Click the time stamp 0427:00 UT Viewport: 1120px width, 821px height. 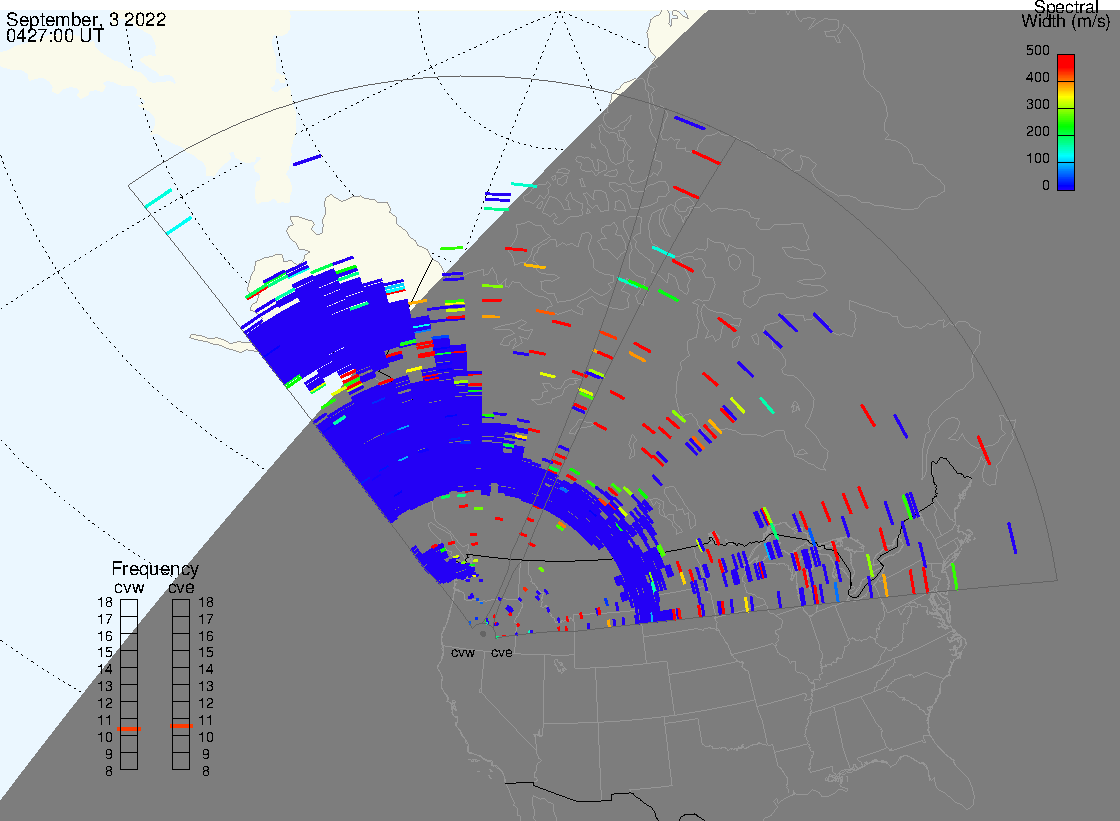[x=55, y=35]
